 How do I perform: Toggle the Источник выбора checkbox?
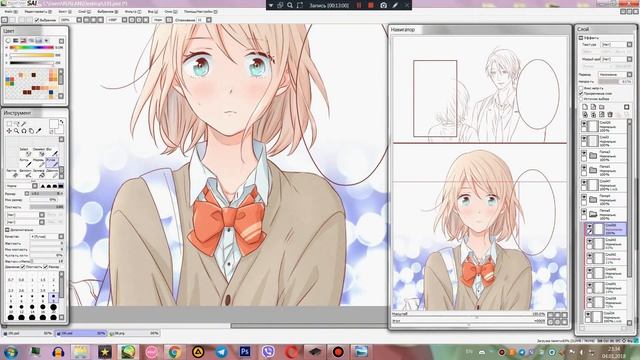click(581, 99)
